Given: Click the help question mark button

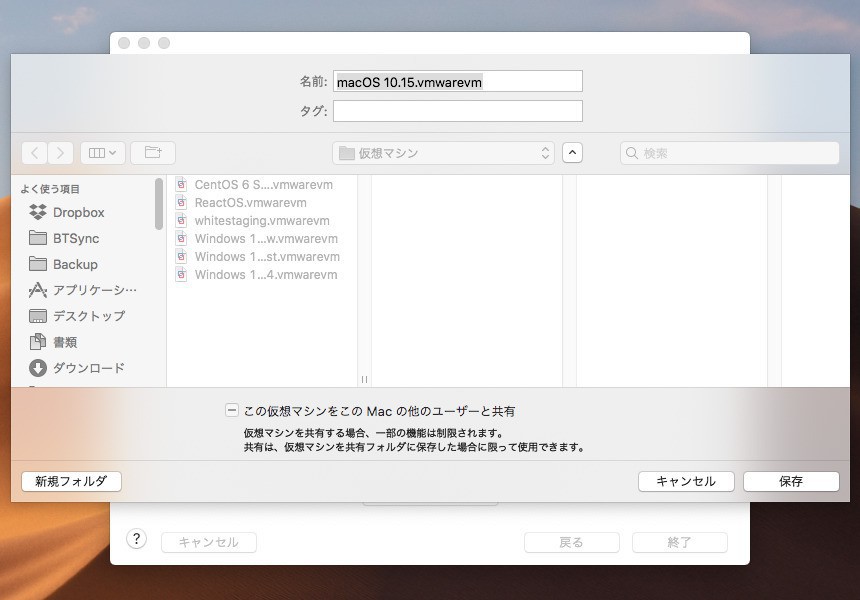Looking at the screenshot, I should point(137,539).
